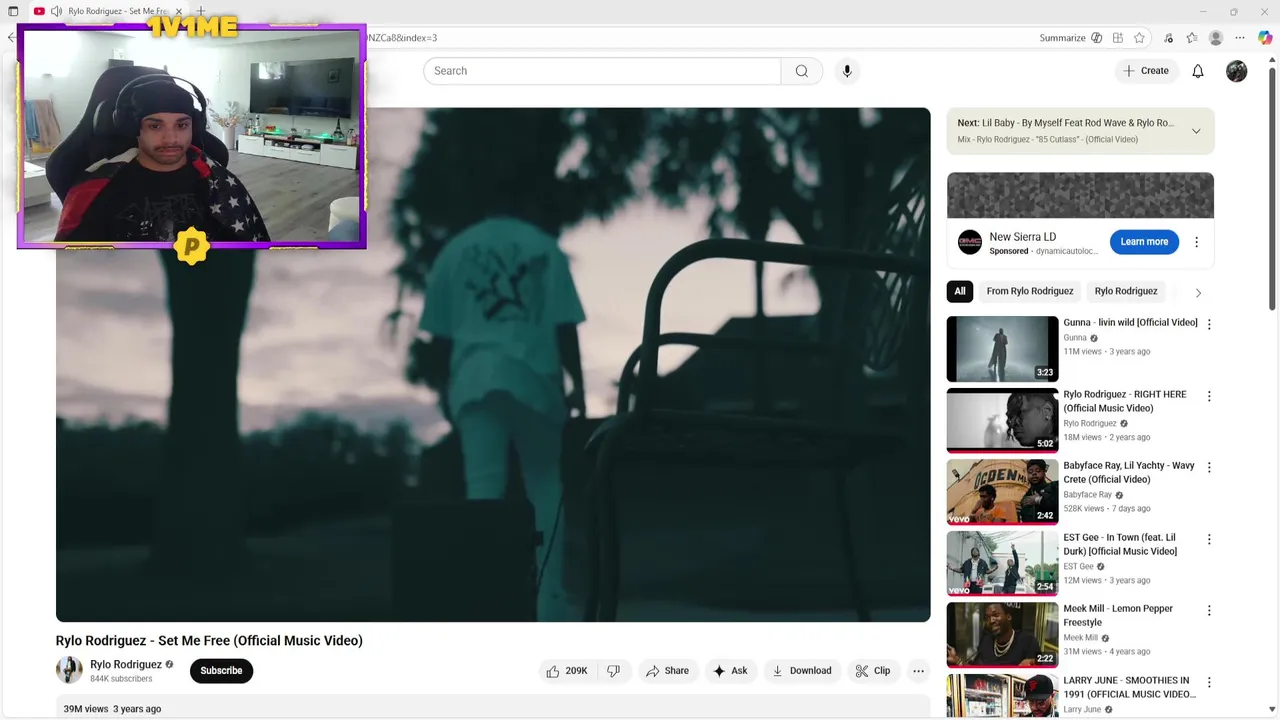Open Rylo Rodriguez channel avatar
Image resolution: width=1280 pixels, height=720 pixels.
pos(69,670)
